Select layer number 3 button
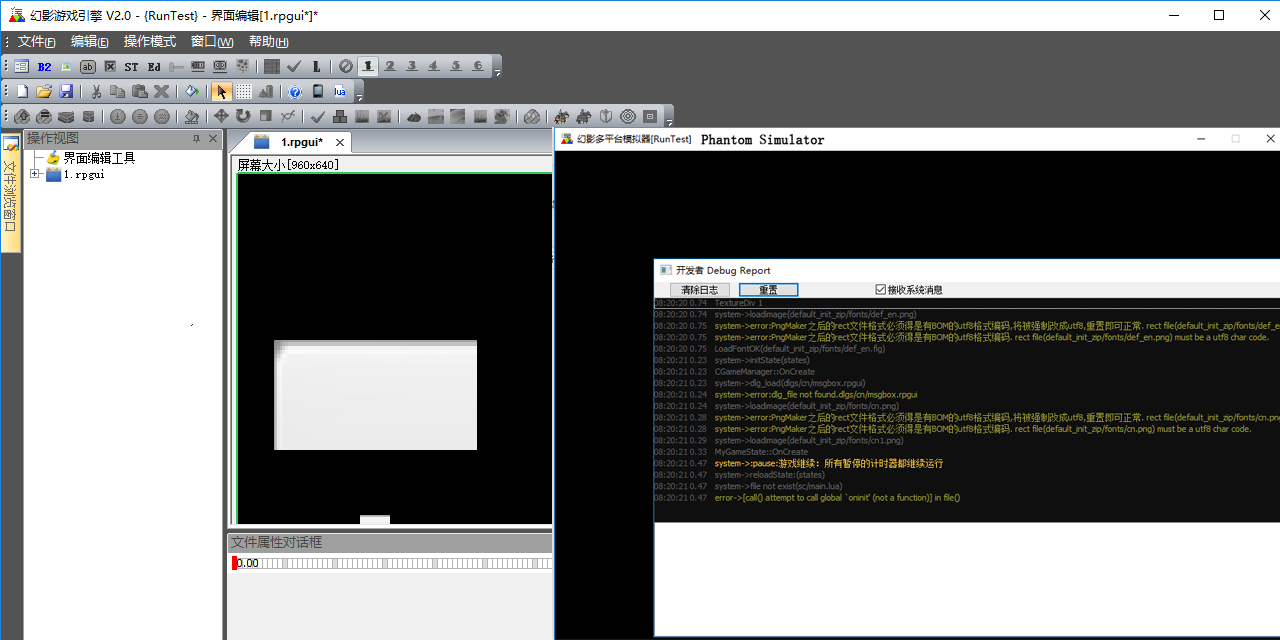Viewport: 1280px width, 640px height. click(x=412, y=67)
